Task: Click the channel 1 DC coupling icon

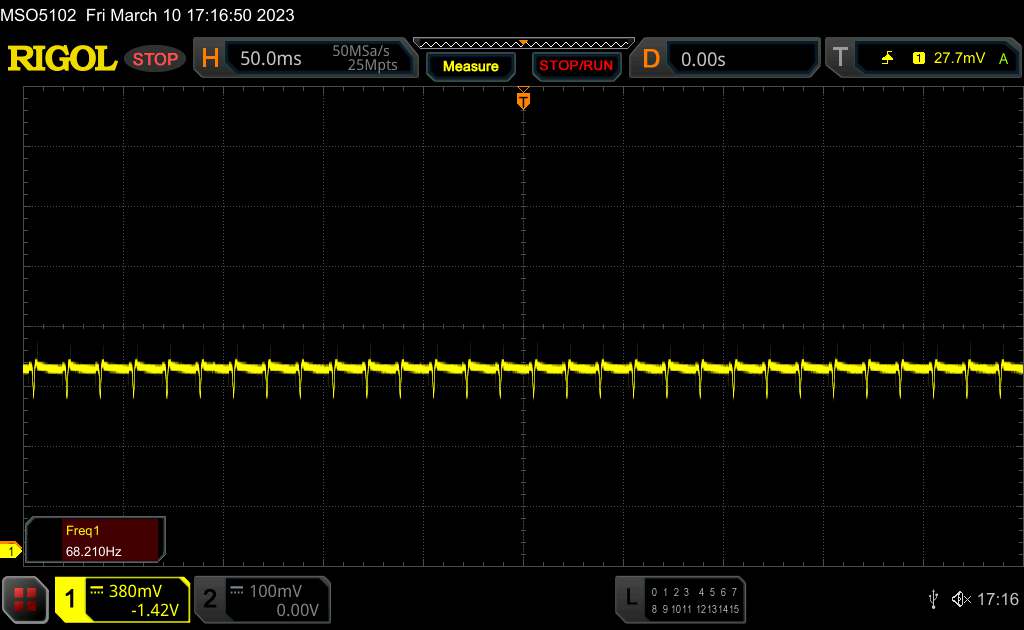Action: pyautogui.click(x=97, y=591)
